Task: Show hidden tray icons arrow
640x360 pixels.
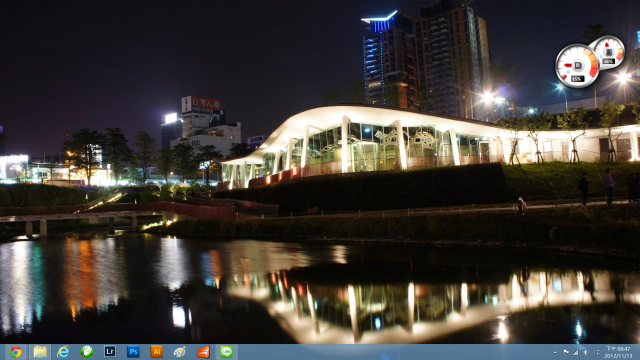Action: [x=555, y=352]
